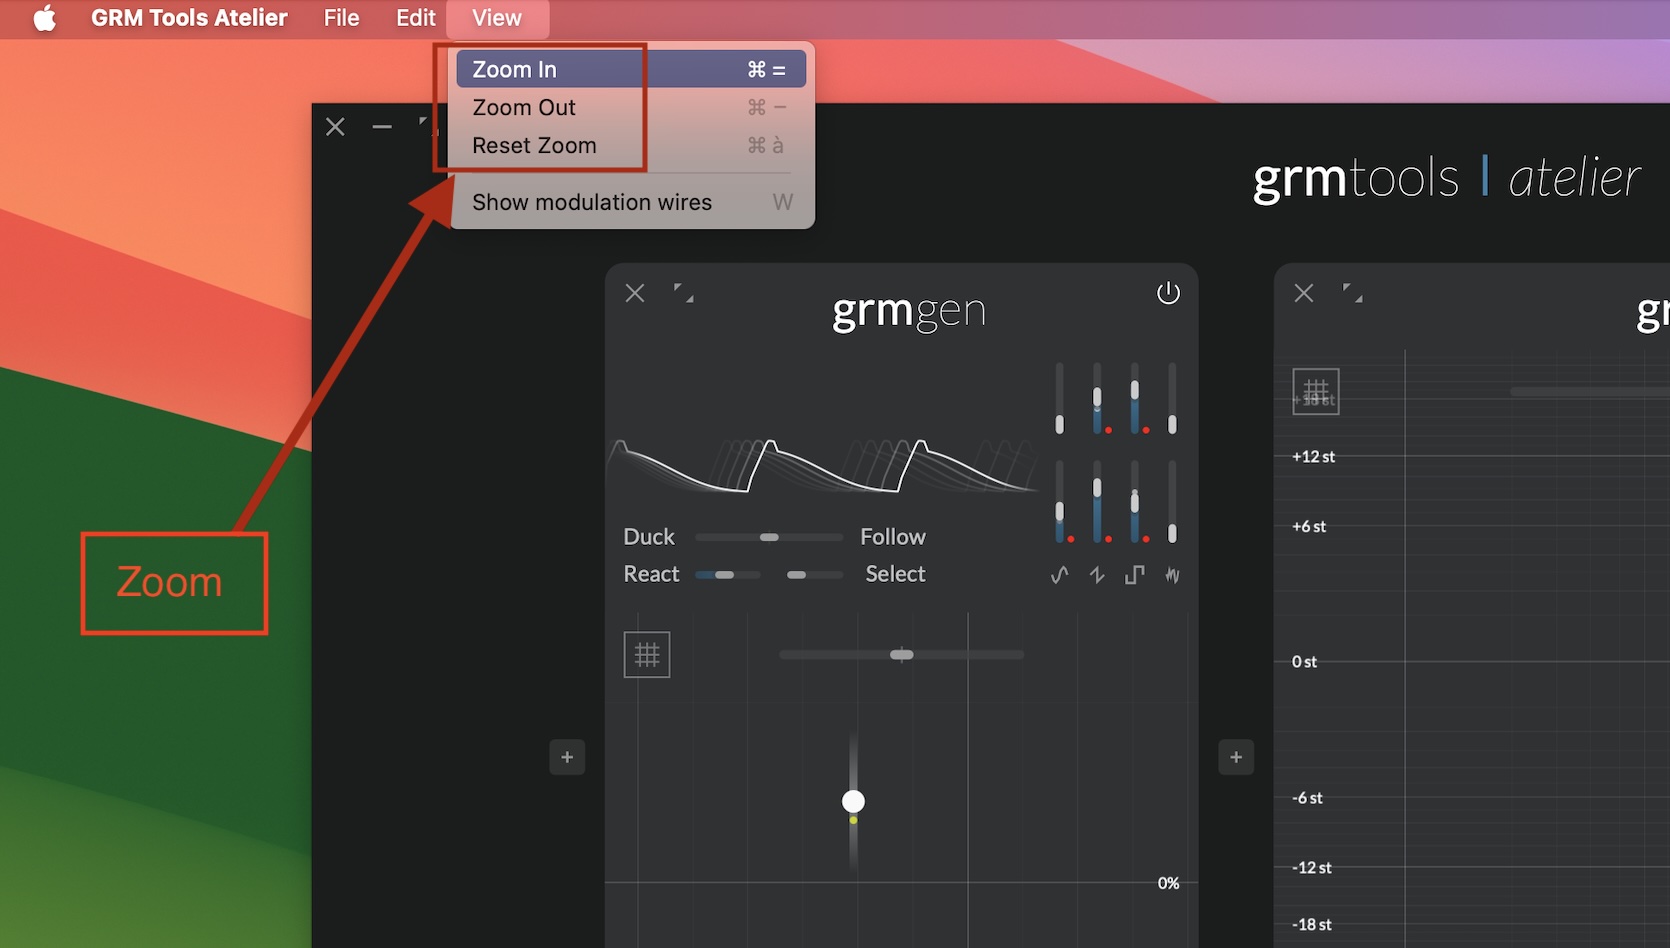Choose Reset Zoom from the View menu
1670x948 pixels.
tap(631, 145)
